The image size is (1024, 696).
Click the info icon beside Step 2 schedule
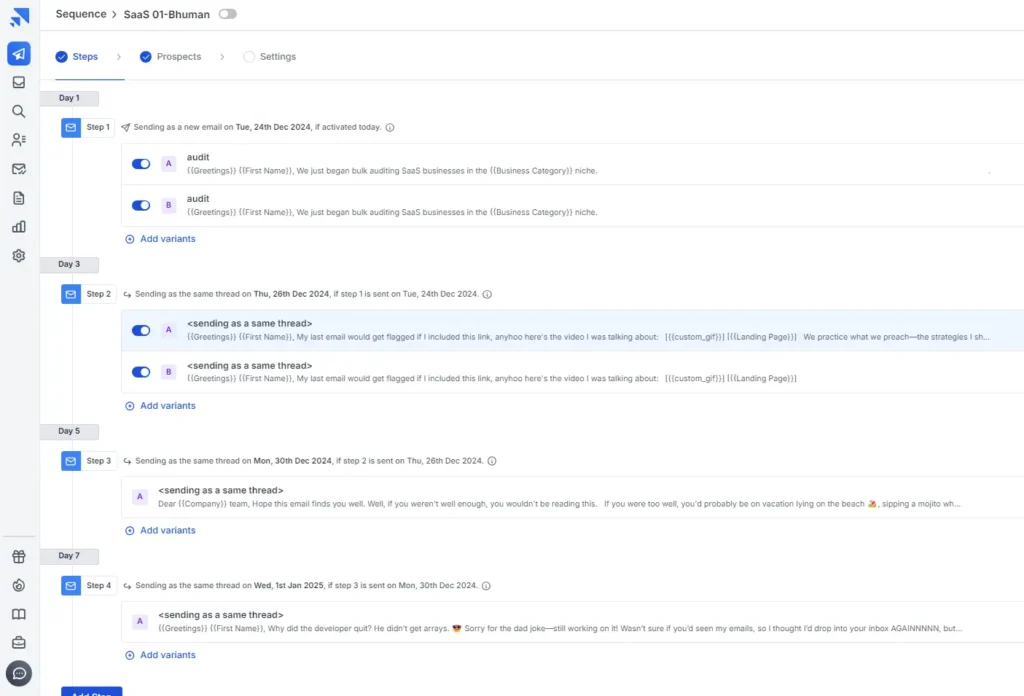click(x=487, y=294)
